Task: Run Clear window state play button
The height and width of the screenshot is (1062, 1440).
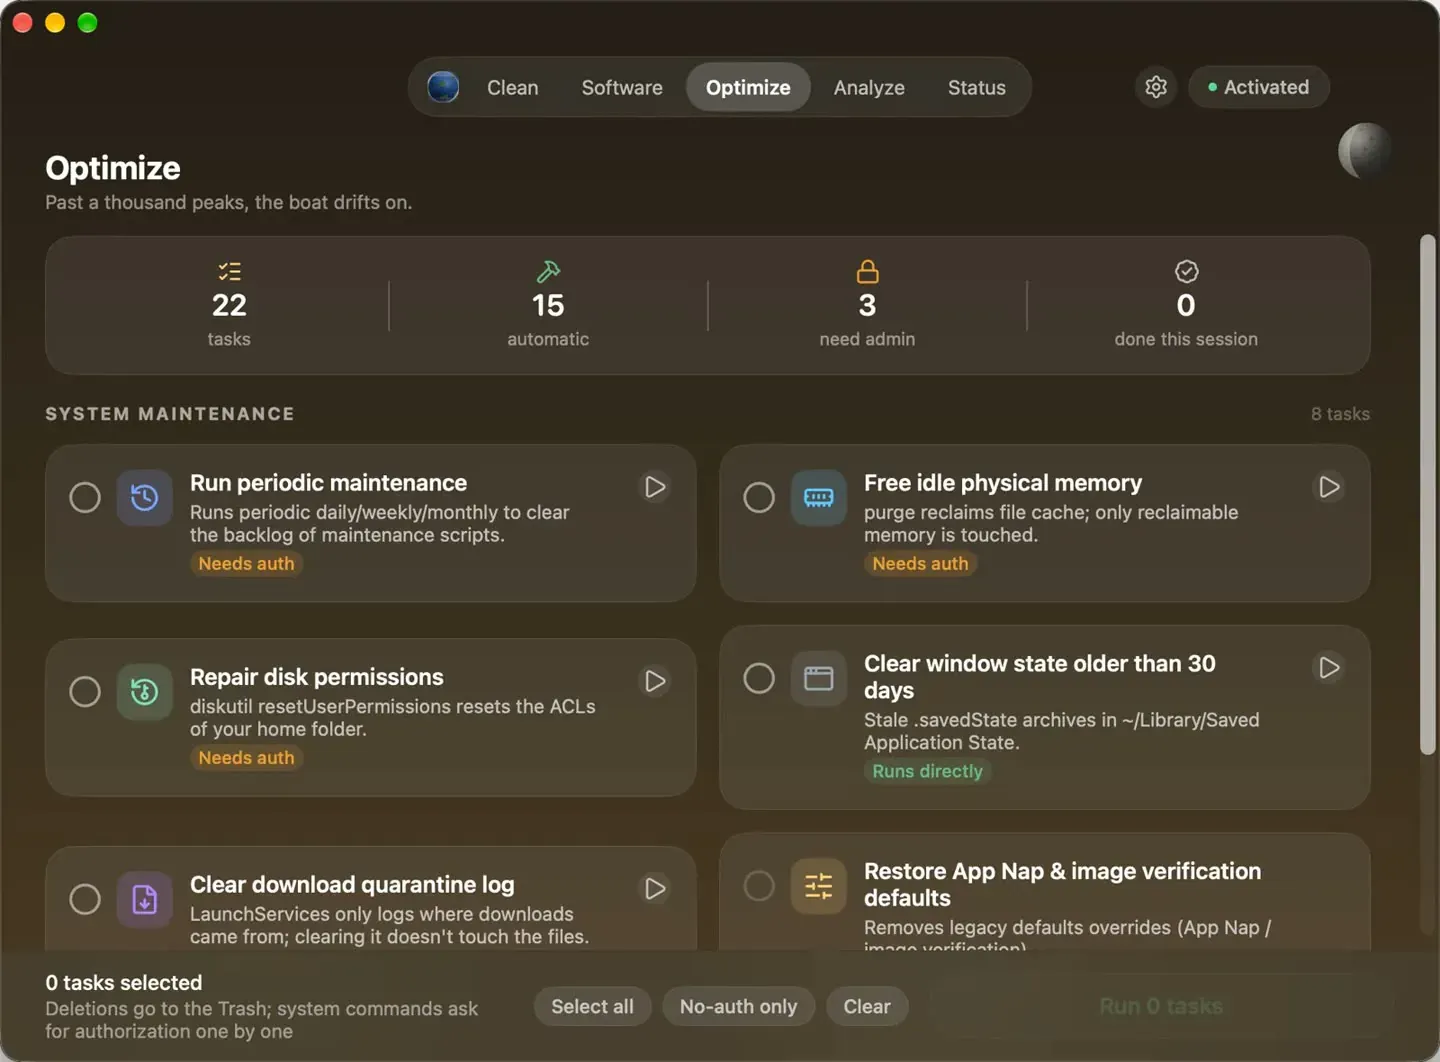Action: click(1329, 667)
